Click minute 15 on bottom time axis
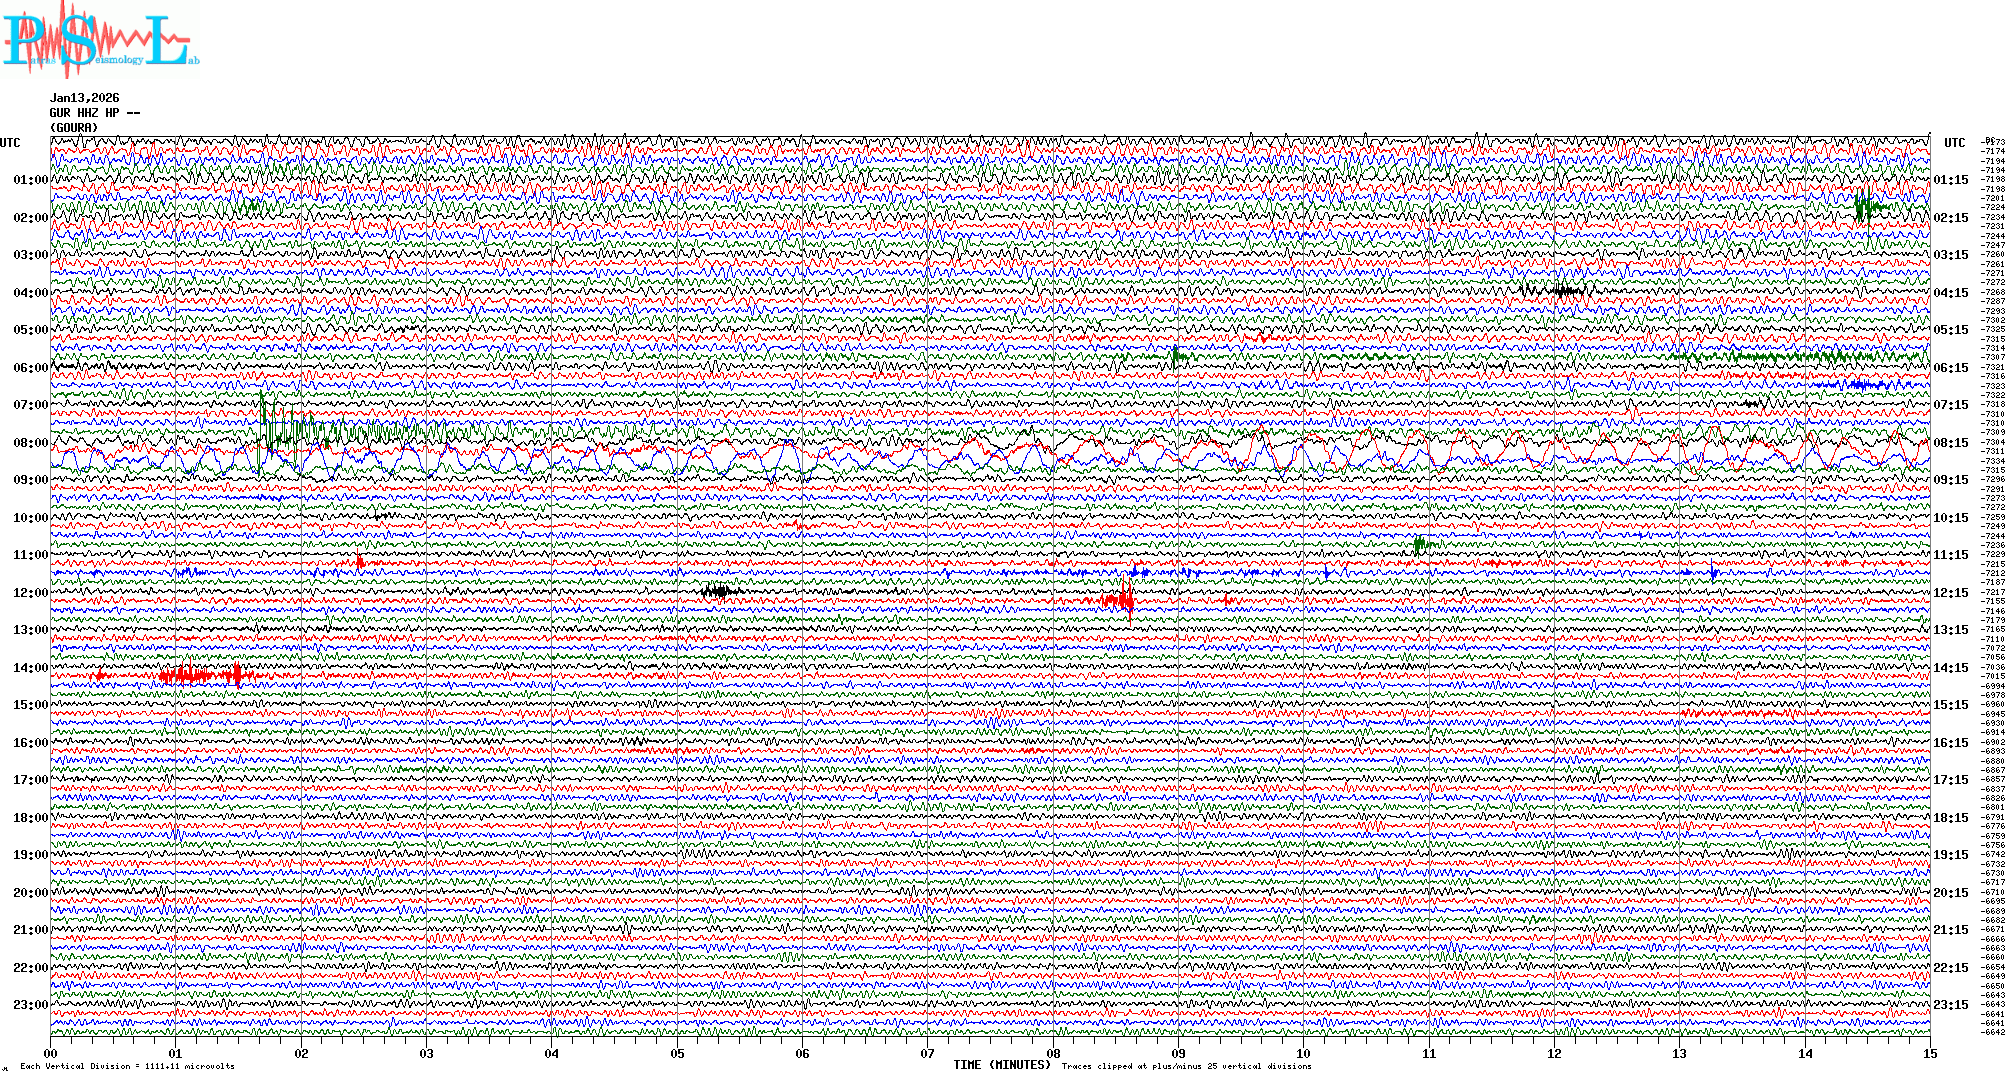Viewport: 2010px width, 1080px height. [x=1929, y=1053]
